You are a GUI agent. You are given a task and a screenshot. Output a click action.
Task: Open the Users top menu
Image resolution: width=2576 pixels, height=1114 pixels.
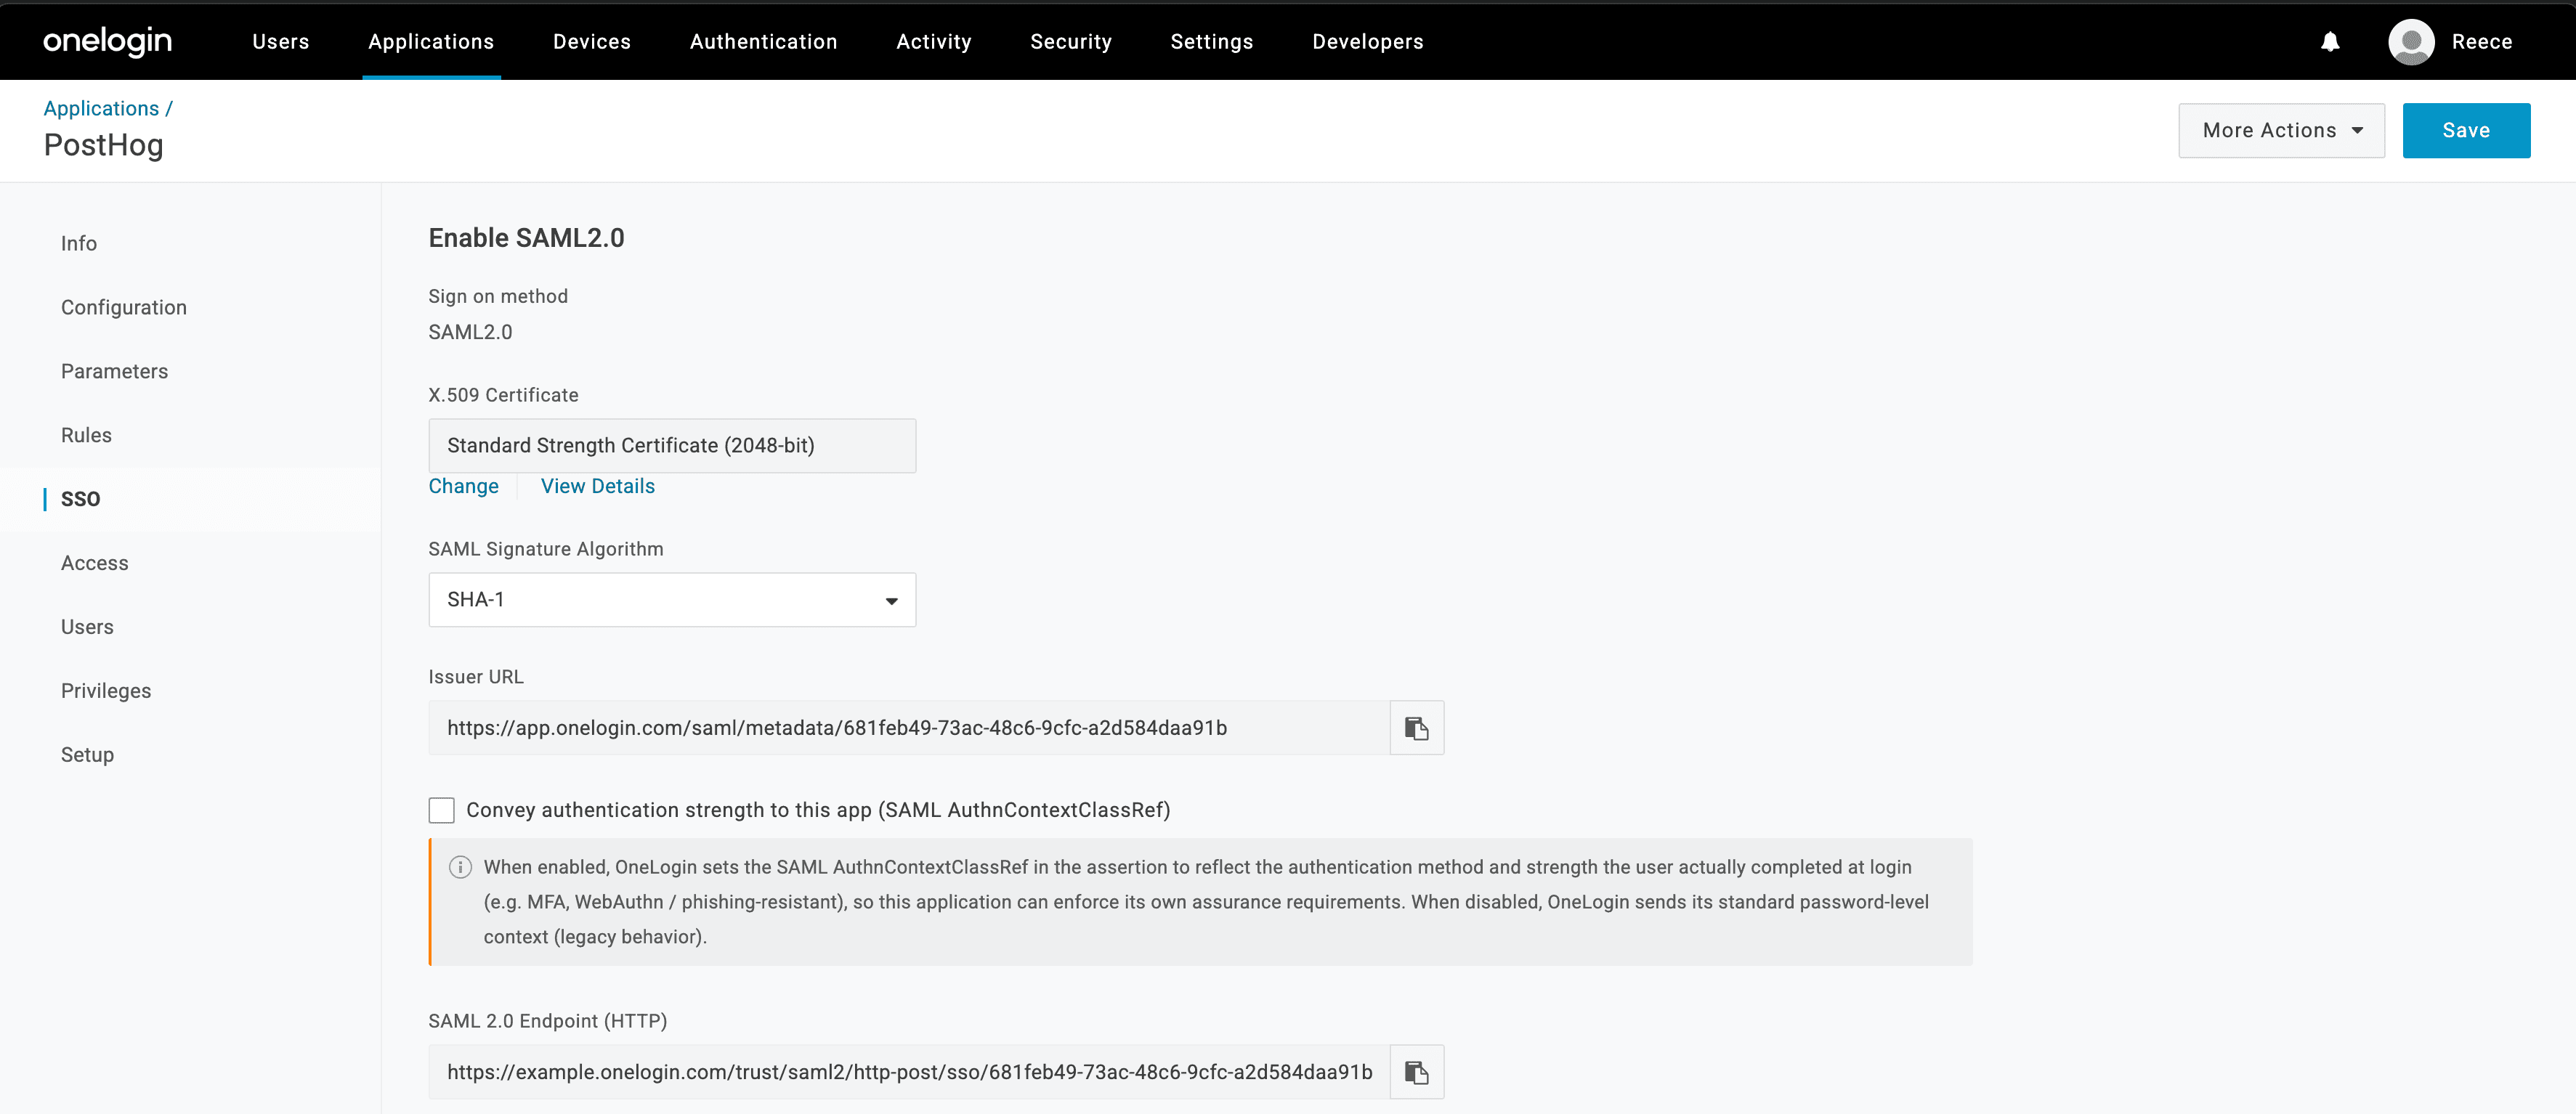281,41
